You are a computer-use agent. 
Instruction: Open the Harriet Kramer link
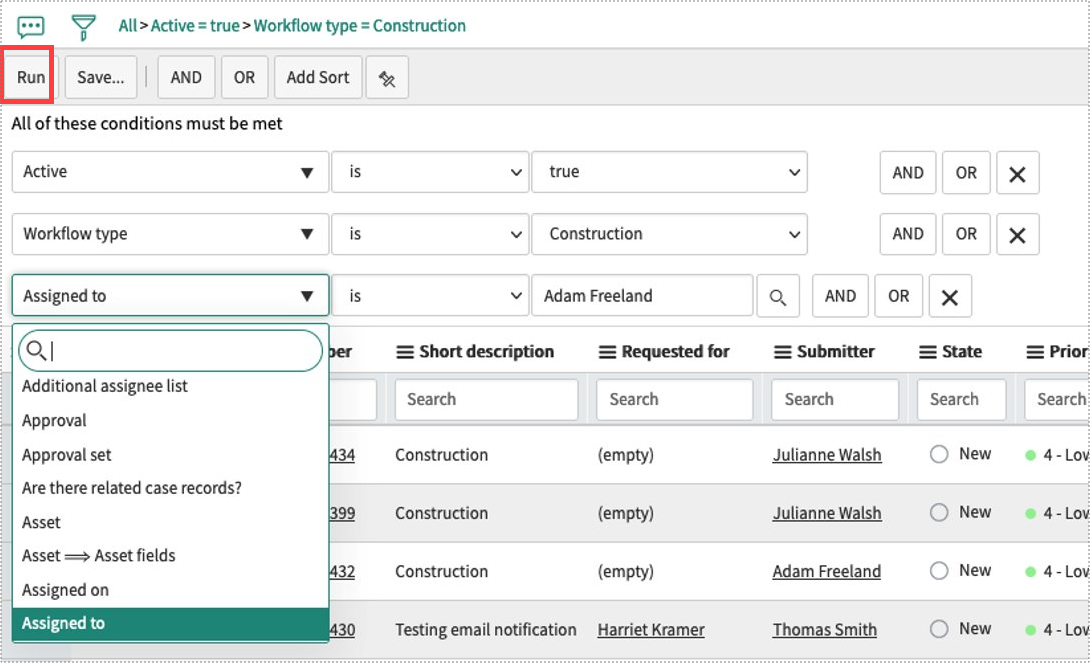(x=651, y=630)
